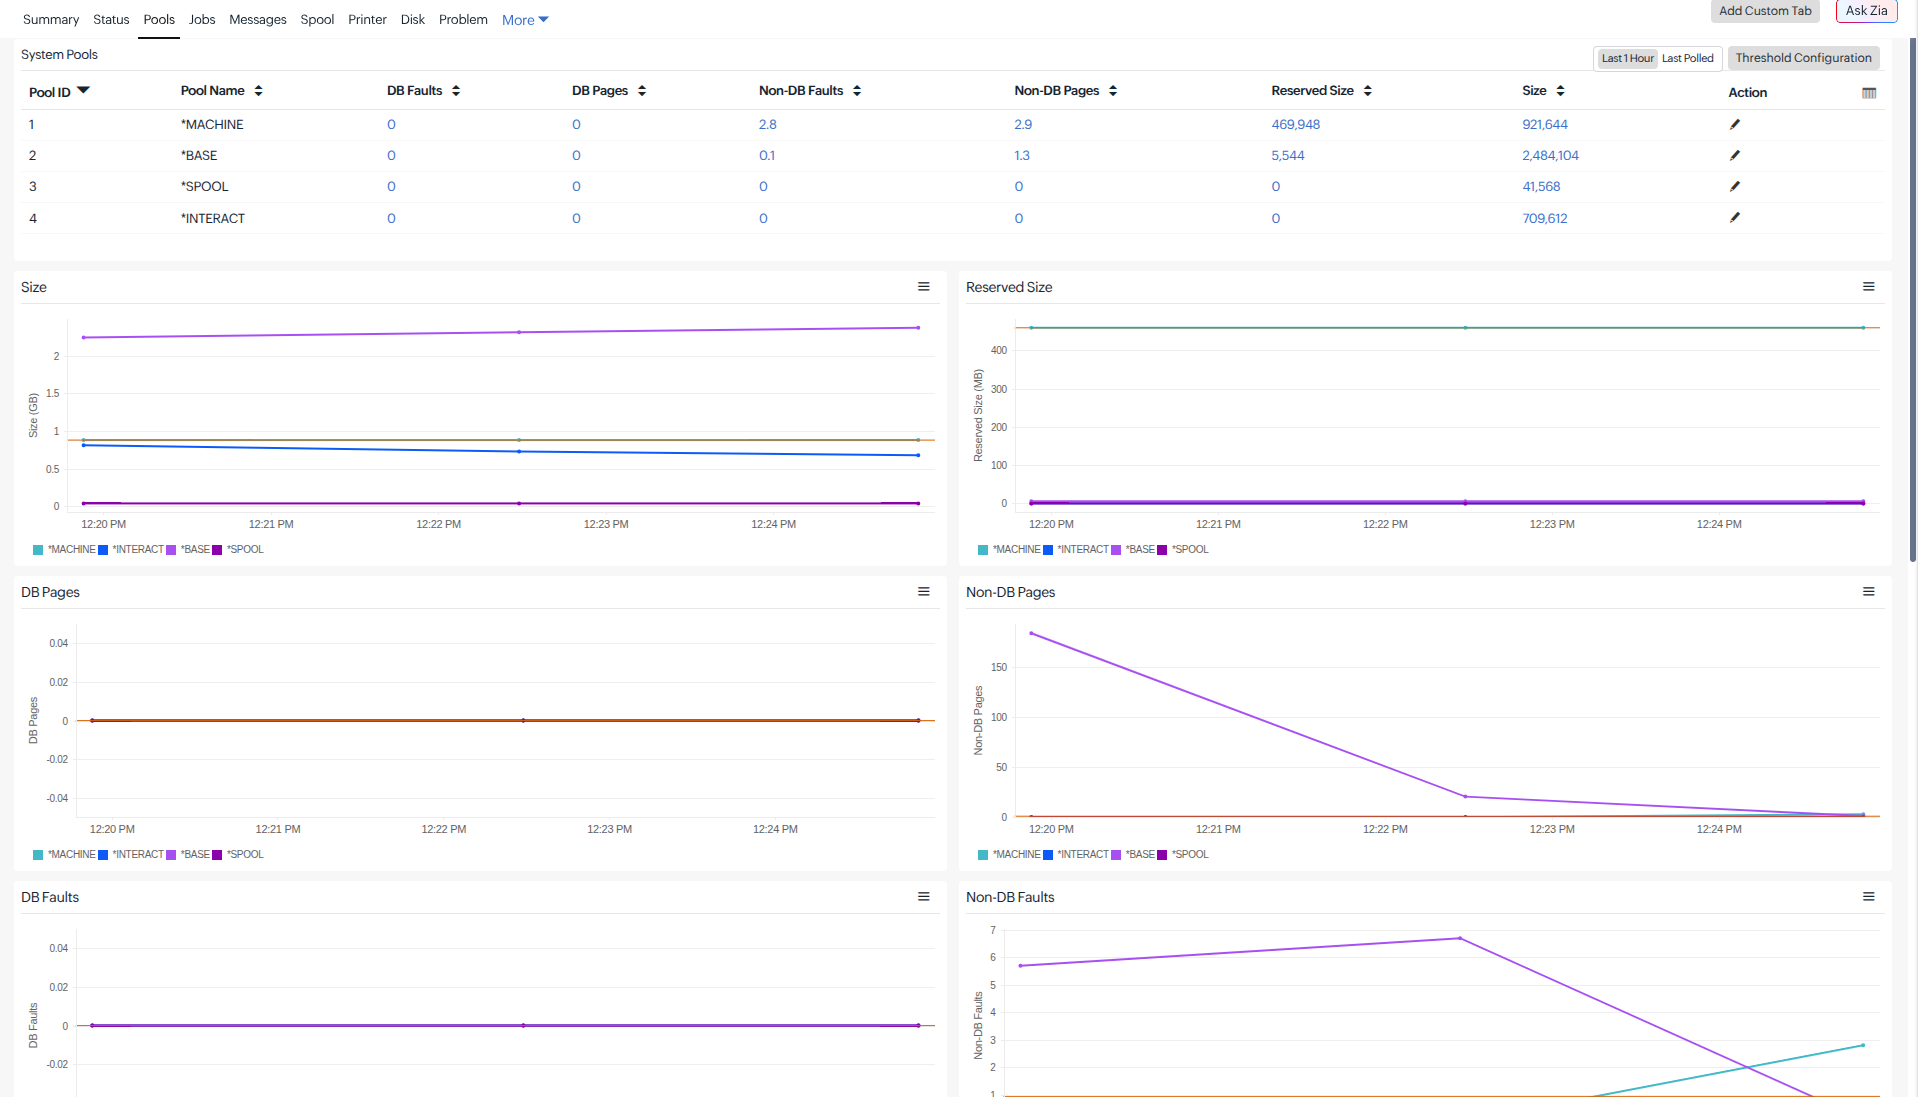Image resolution: width=1918 pixels, height=1097 pixels.
Task: Click the *INTERACT pool name cell
Action: pos(212,218)
